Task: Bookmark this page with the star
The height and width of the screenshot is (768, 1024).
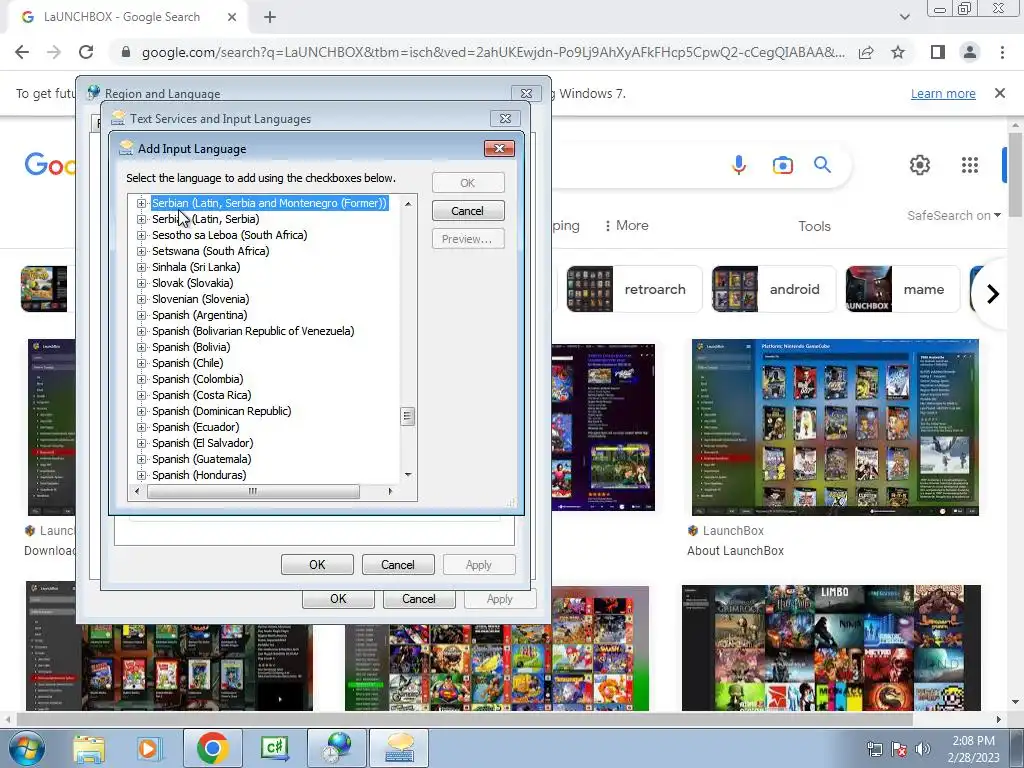Action: 898,52
